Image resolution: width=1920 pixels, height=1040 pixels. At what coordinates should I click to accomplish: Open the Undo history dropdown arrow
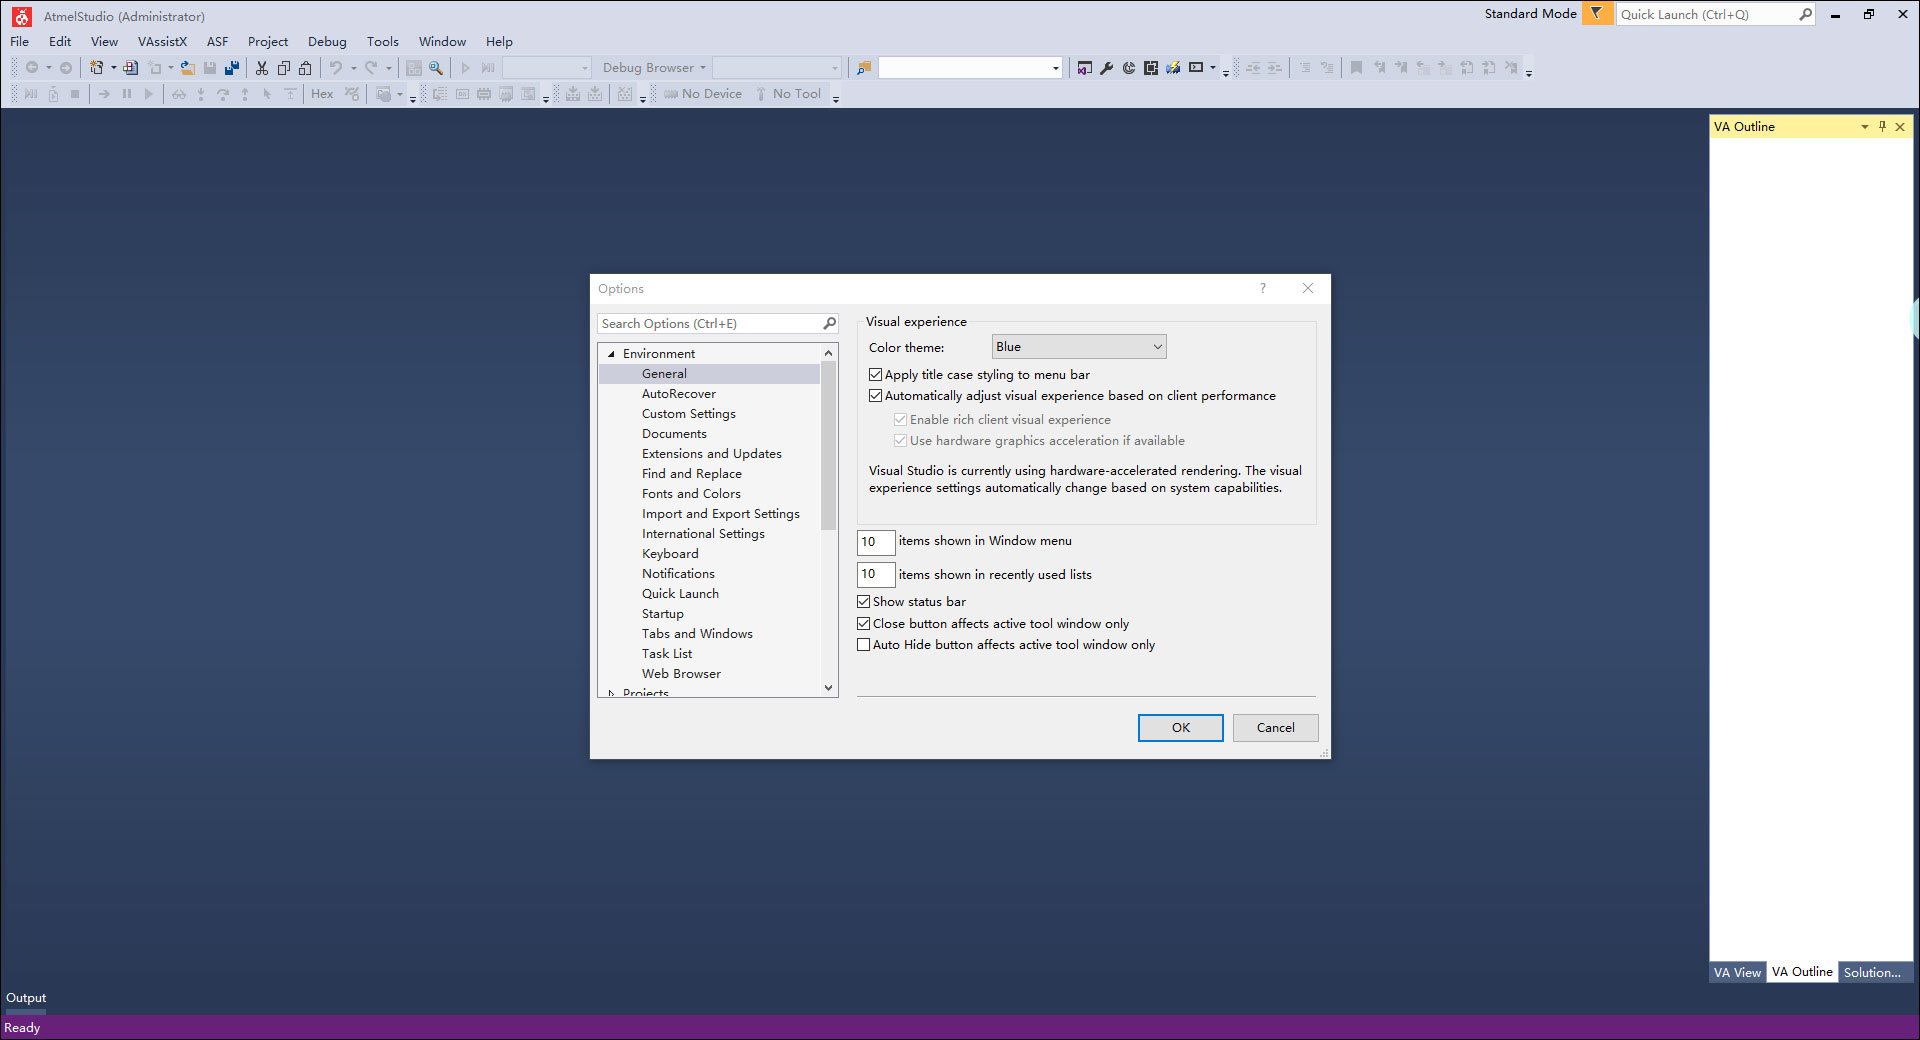(353, 68)
